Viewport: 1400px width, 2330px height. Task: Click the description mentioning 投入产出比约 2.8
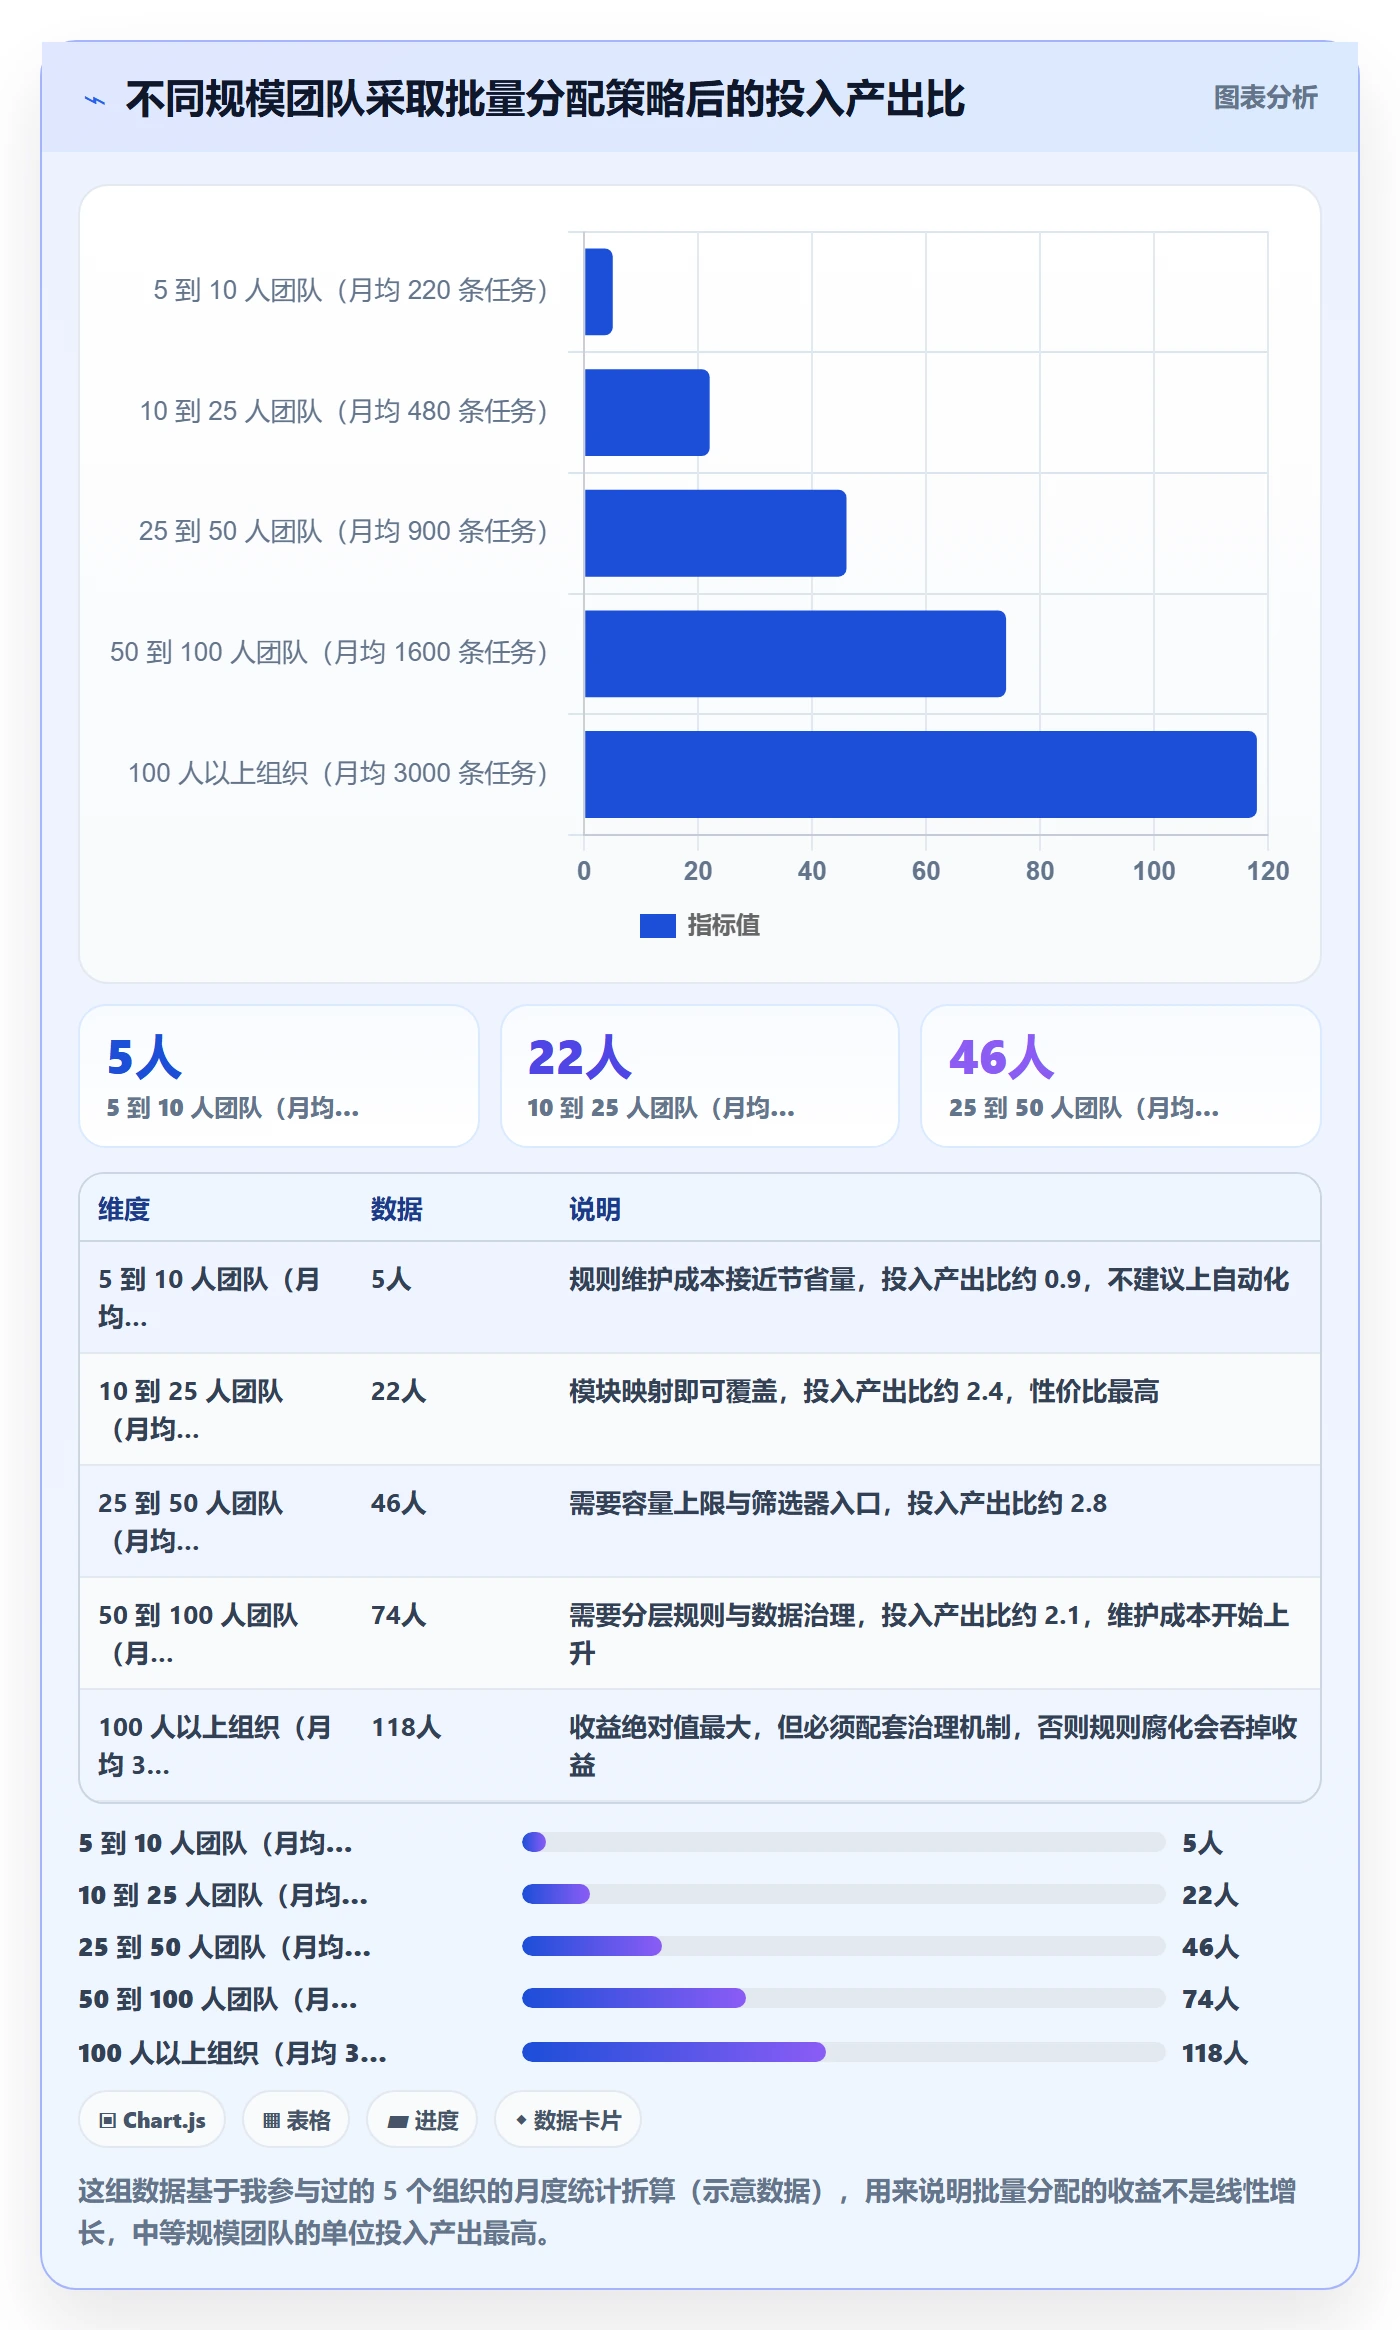[x=838, y=1503]
